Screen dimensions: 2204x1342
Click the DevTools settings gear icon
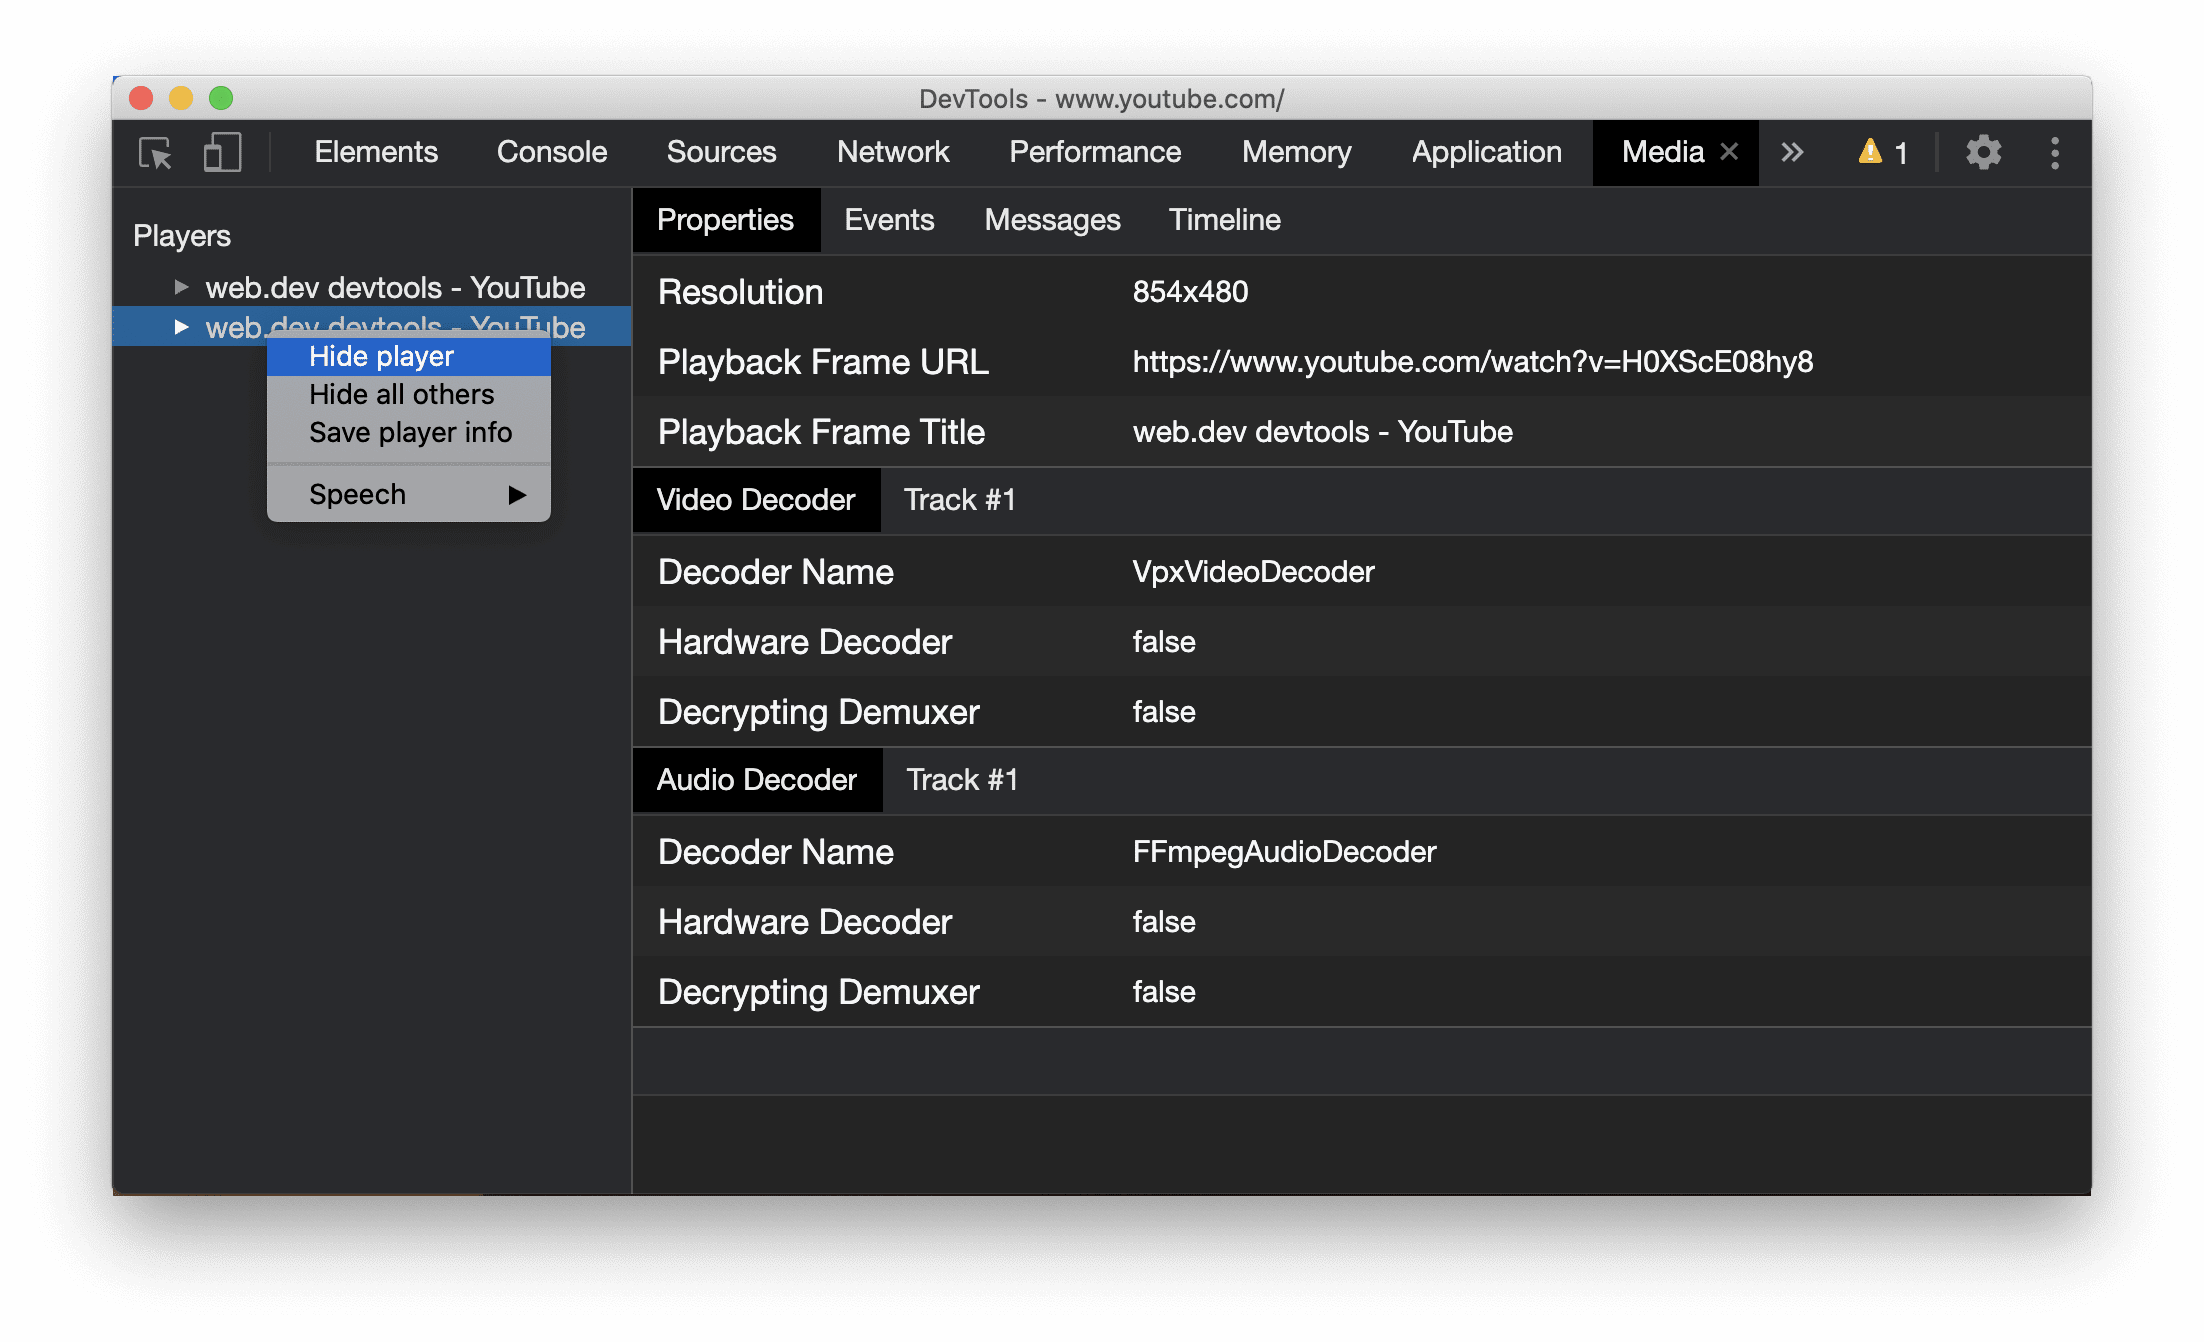1984,153
